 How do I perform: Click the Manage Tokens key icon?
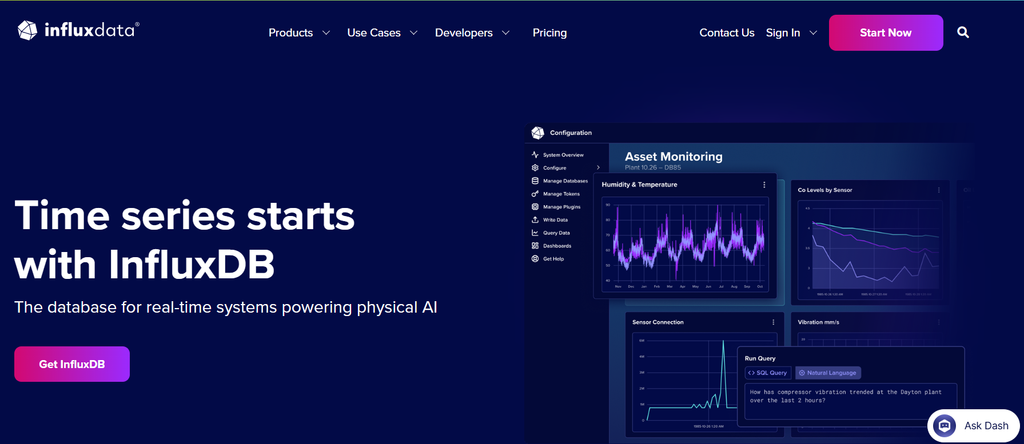[535, 194]
